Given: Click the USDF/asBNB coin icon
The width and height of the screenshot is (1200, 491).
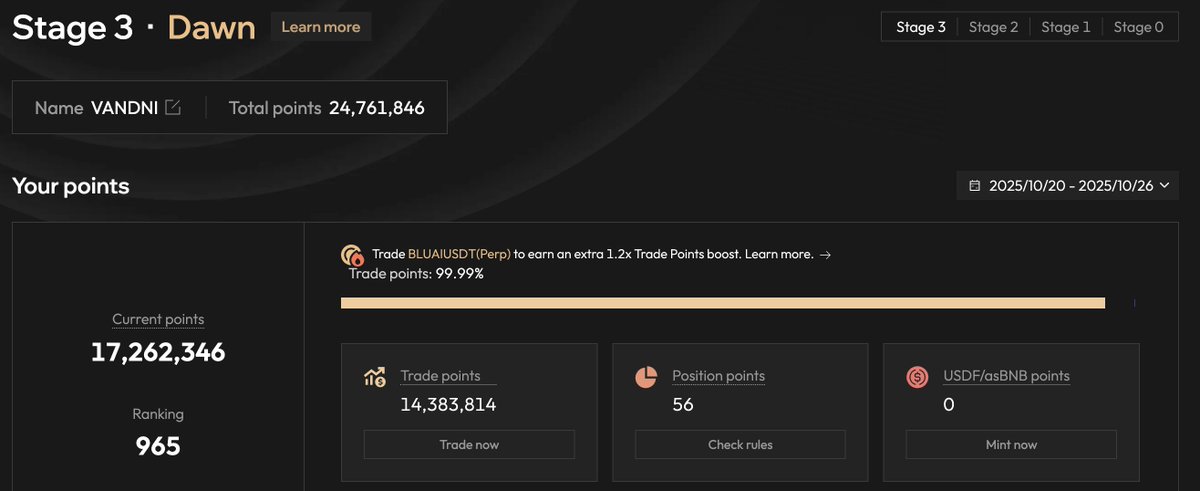Looking at the screenshot, I should 917,377.
